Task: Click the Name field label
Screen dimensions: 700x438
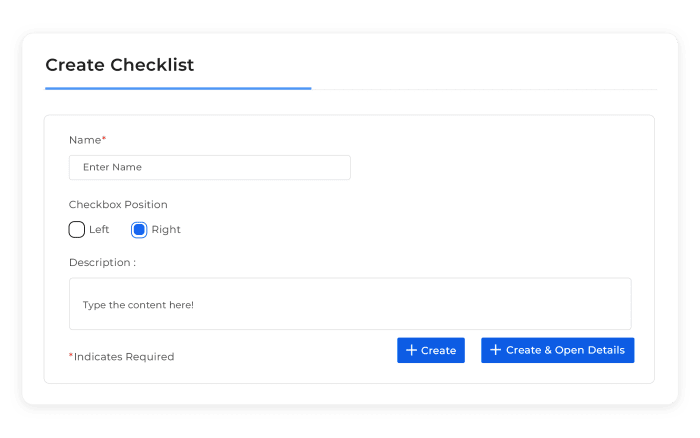Action: pyautogui.click(x=85, y=140)
